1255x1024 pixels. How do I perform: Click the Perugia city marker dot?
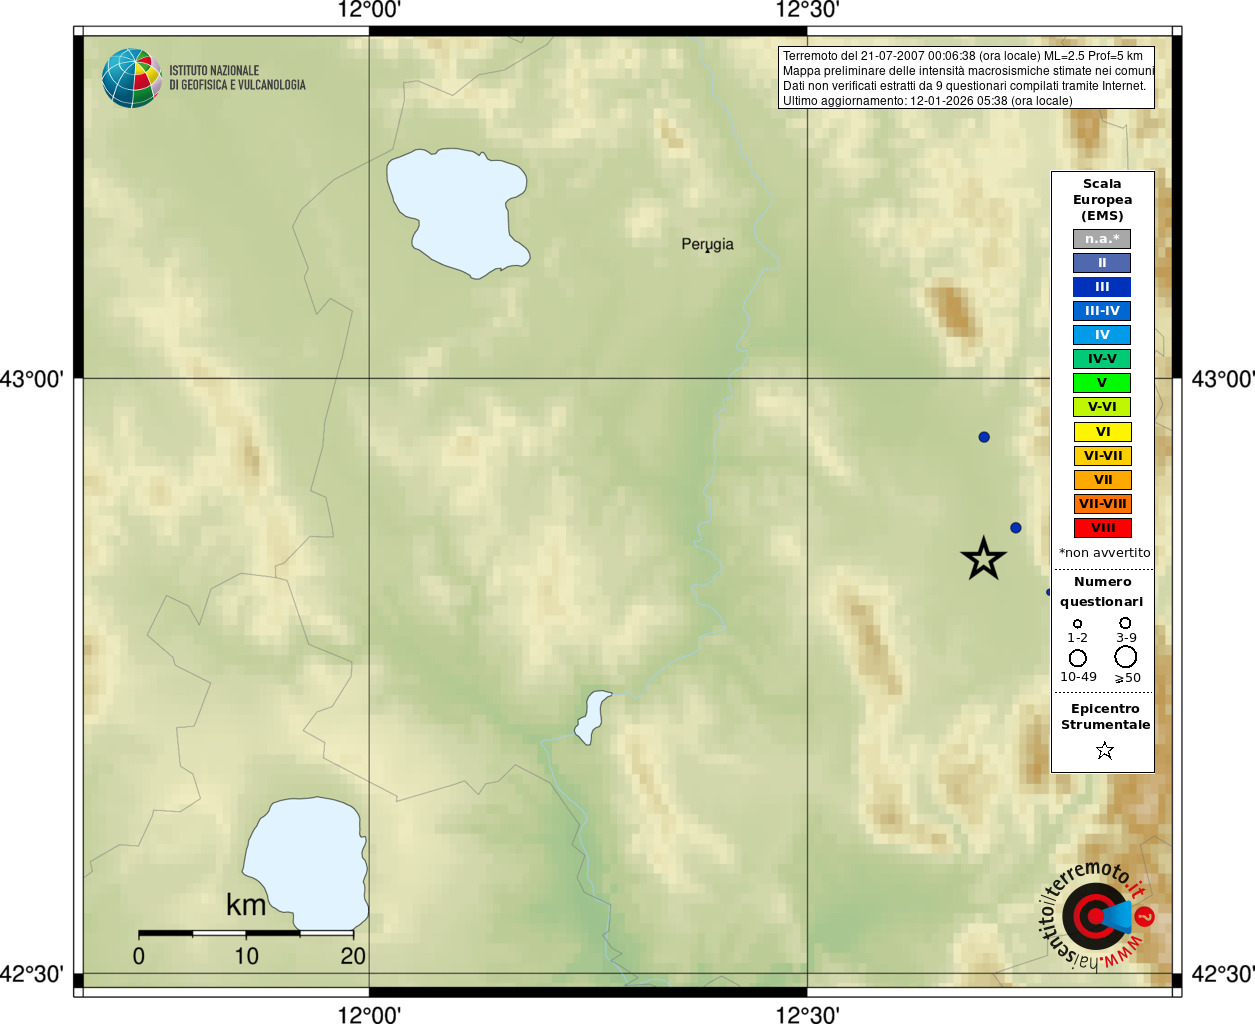click(x=708, y=251)
